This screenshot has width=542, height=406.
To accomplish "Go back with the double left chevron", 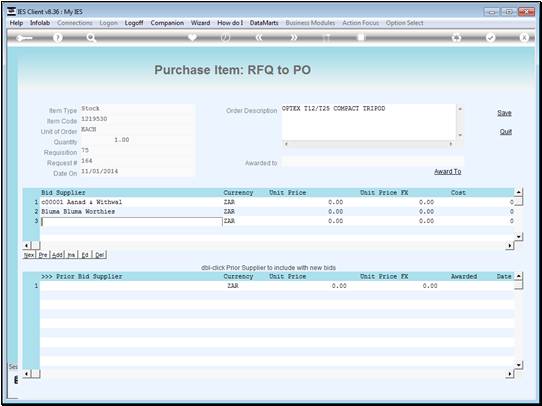I will [259, 38].
